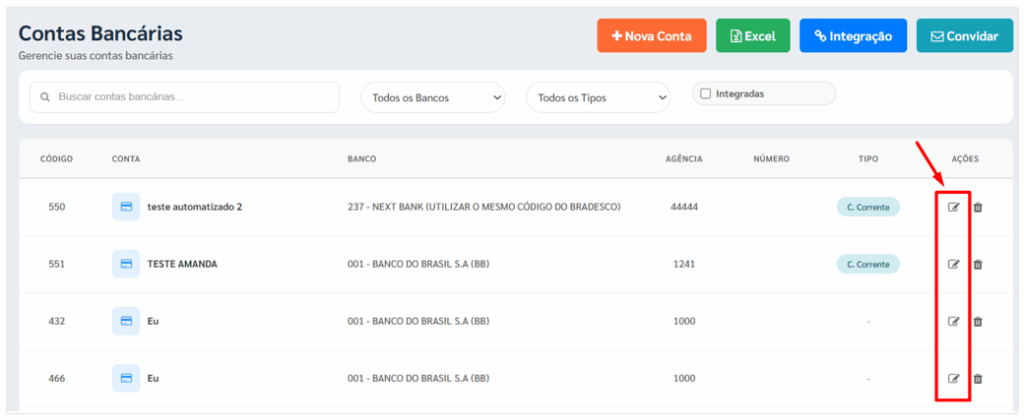Open edit for account code 432
The height and width of the screenshot is (420, 1024).
click(953, 321)
